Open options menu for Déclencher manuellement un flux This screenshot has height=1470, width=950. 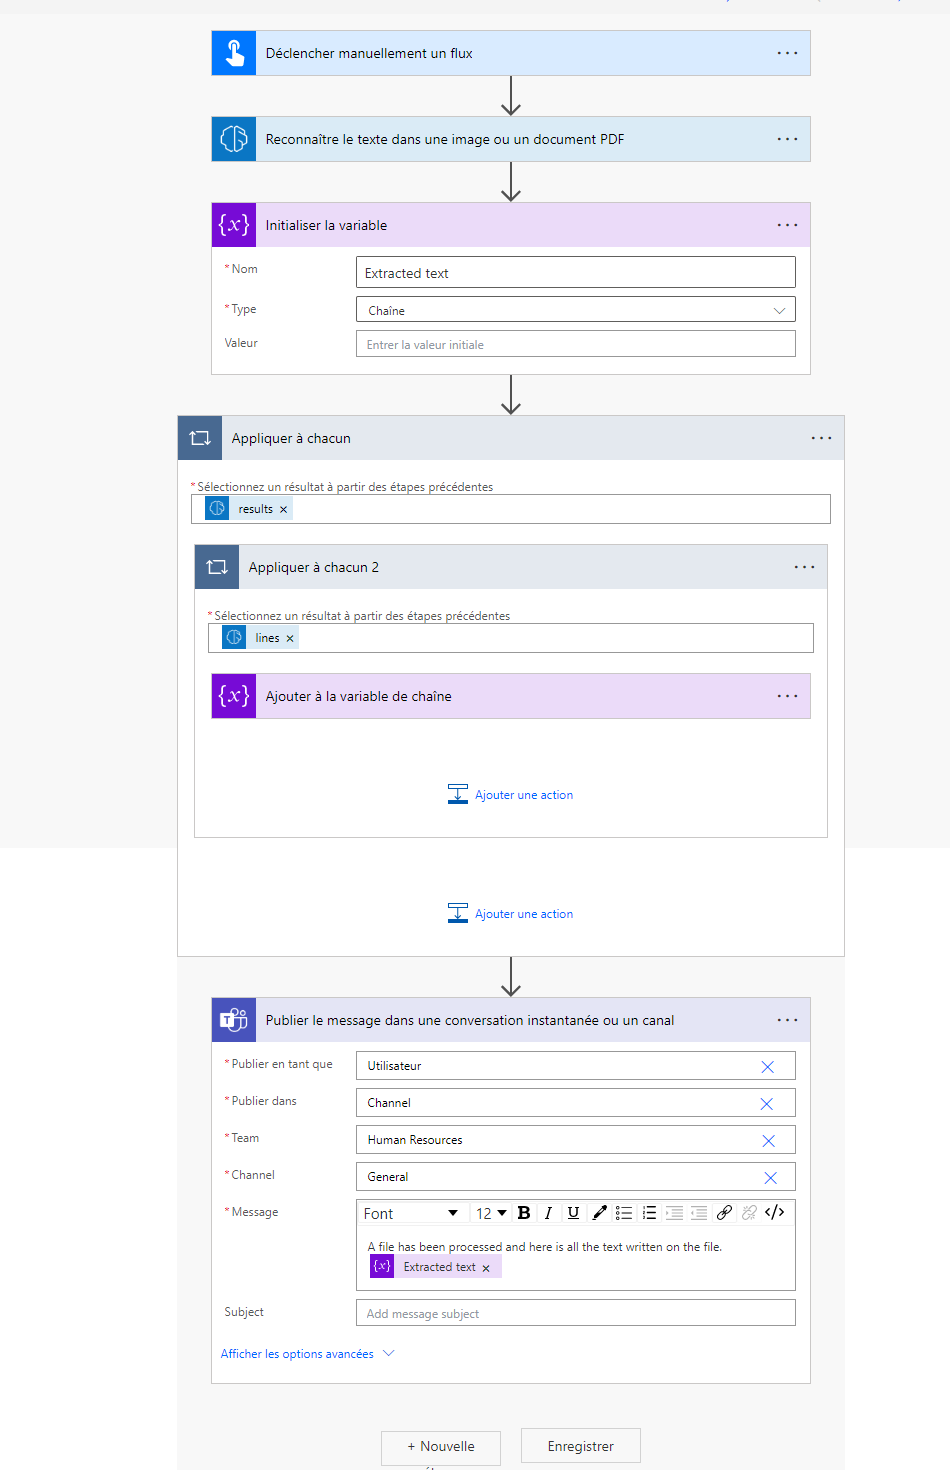(x=788, y=53)
